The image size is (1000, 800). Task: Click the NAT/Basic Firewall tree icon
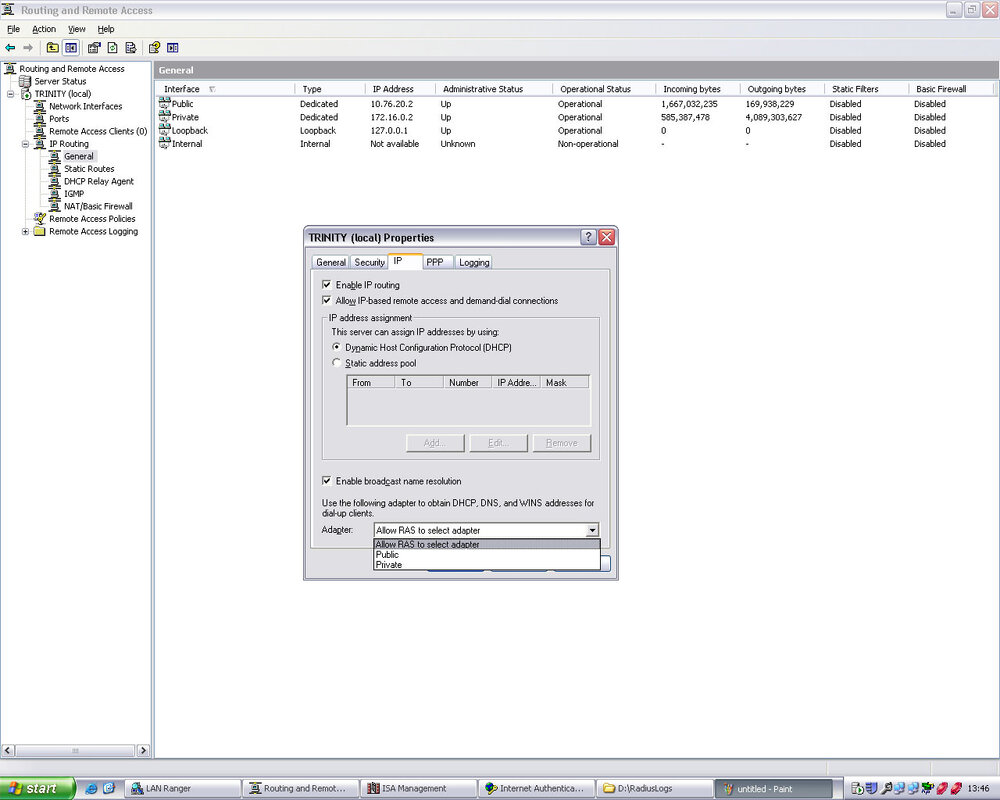coord(55,205)
